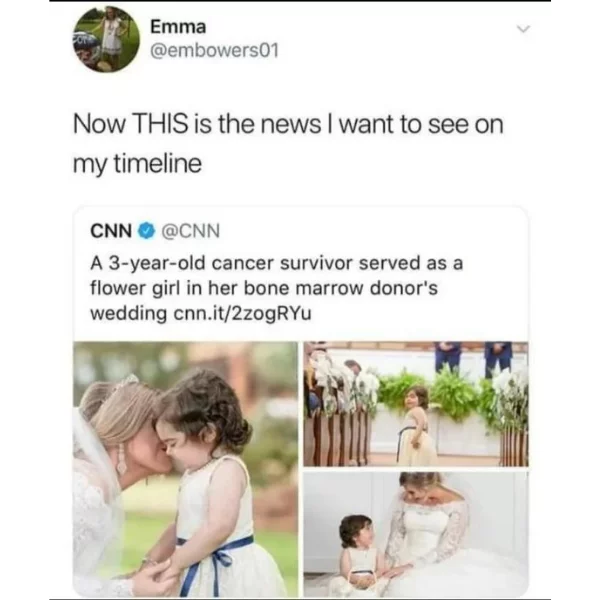Visit the @embowers01 handle
600x600 pixels.
(214, 51)
